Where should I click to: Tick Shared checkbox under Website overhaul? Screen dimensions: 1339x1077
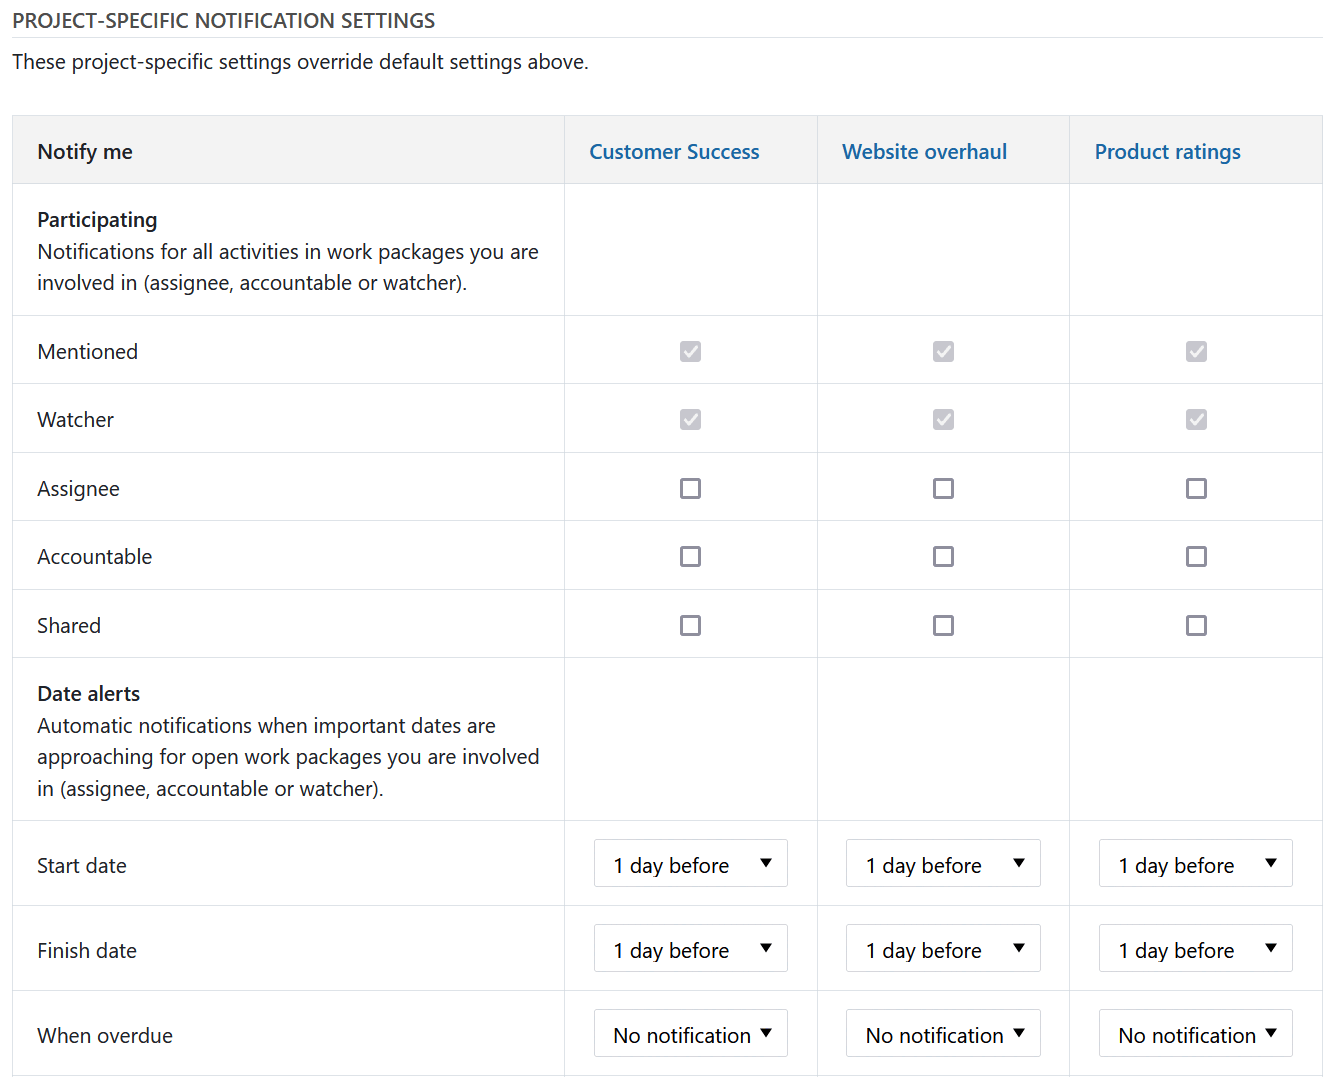click(x=943, y=625)
